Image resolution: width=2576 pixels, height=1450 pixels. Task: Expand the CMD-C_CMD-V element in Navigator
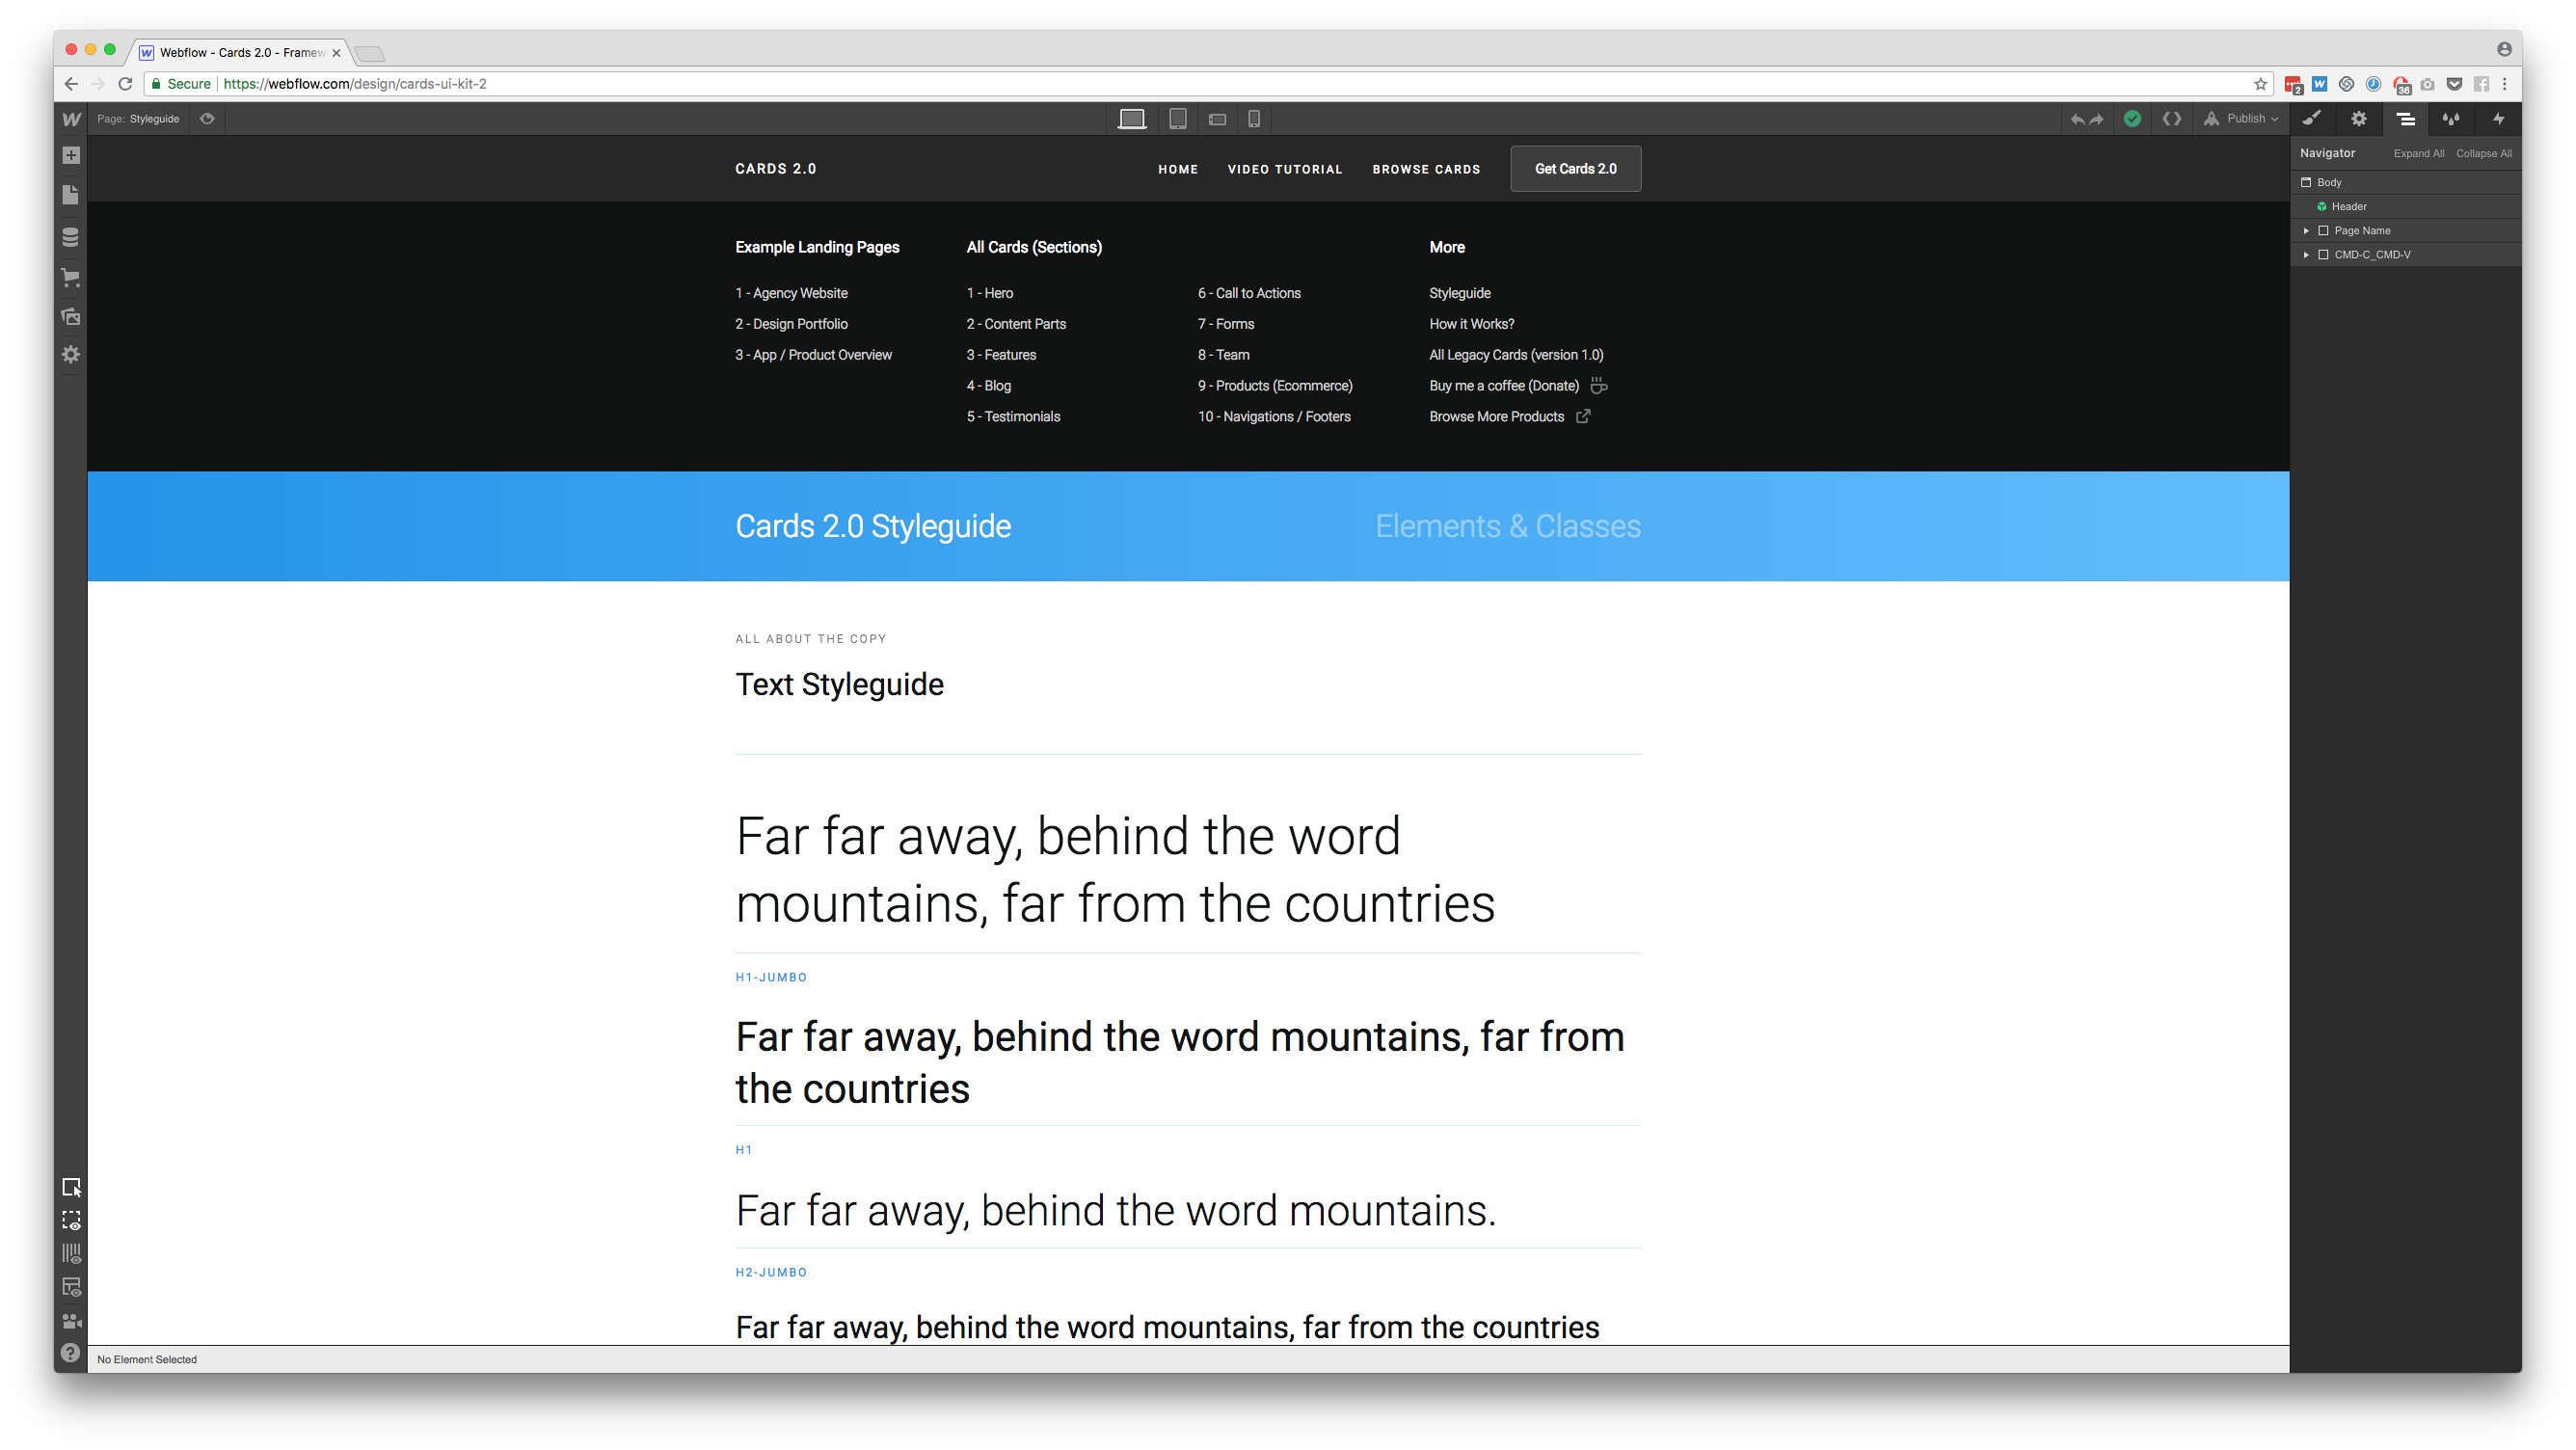[2307, 254]
